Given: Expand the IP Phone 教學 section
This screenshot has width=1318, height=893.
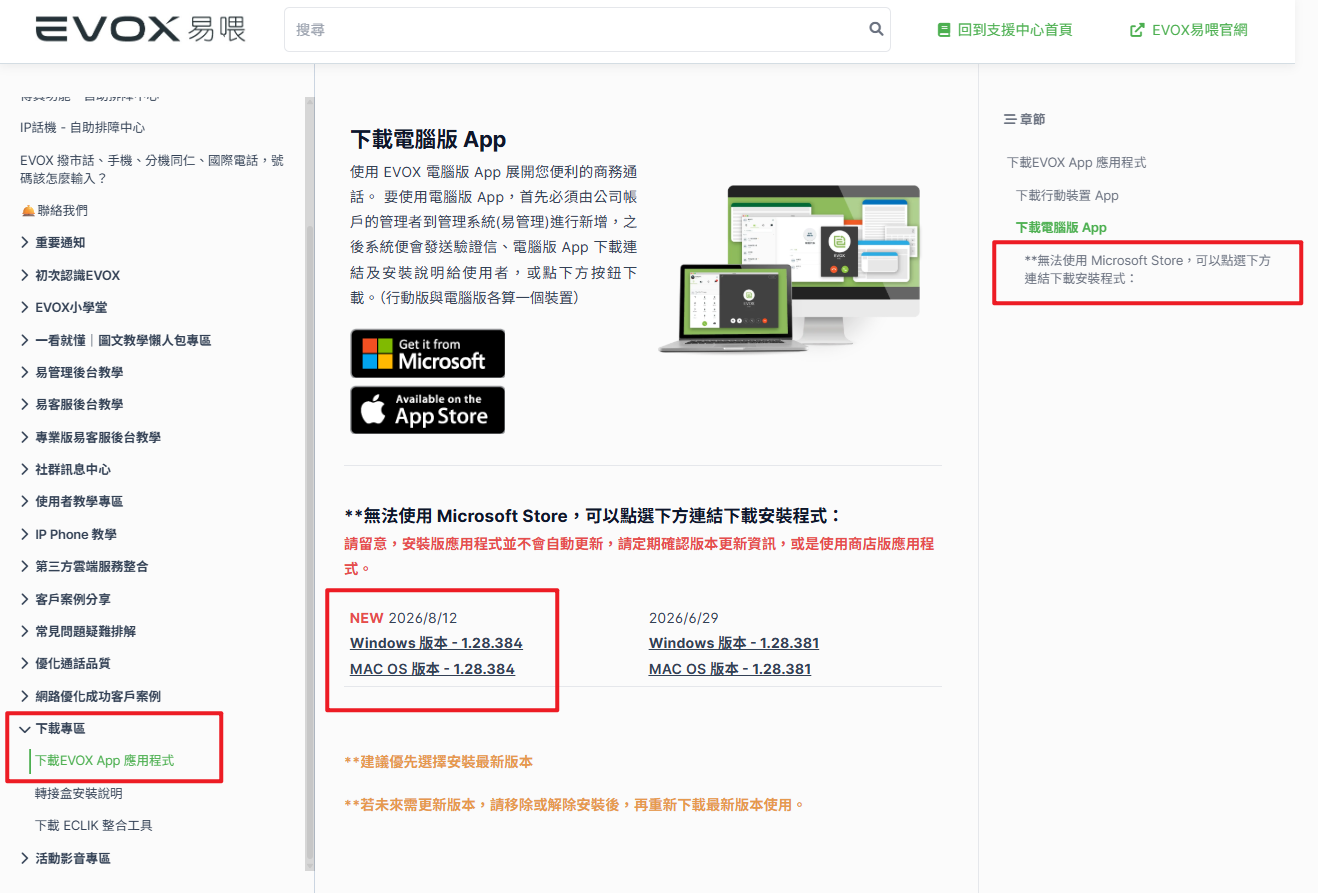Looking at the screenshot, I should (x=68, y=534).
